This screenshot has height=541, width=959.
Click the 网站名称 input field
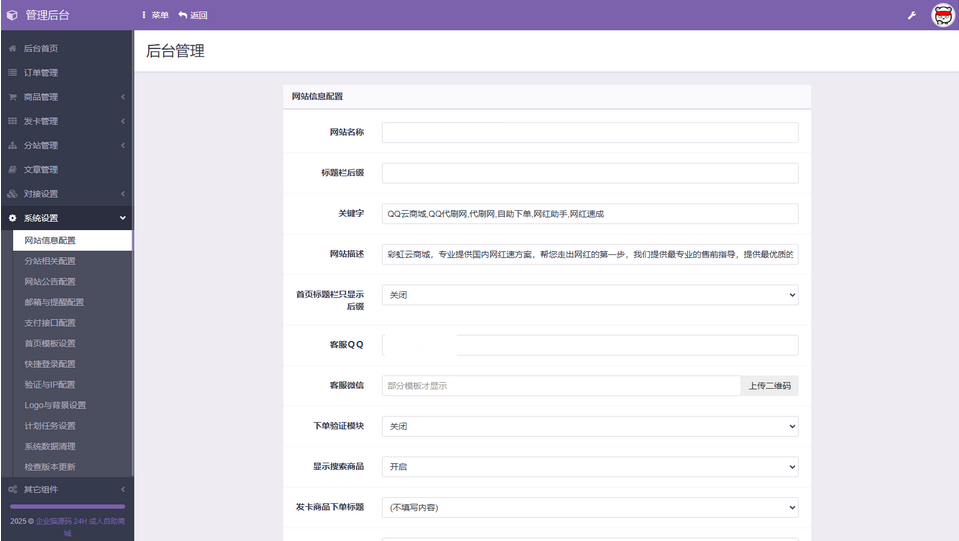click(x=590, y=132)
